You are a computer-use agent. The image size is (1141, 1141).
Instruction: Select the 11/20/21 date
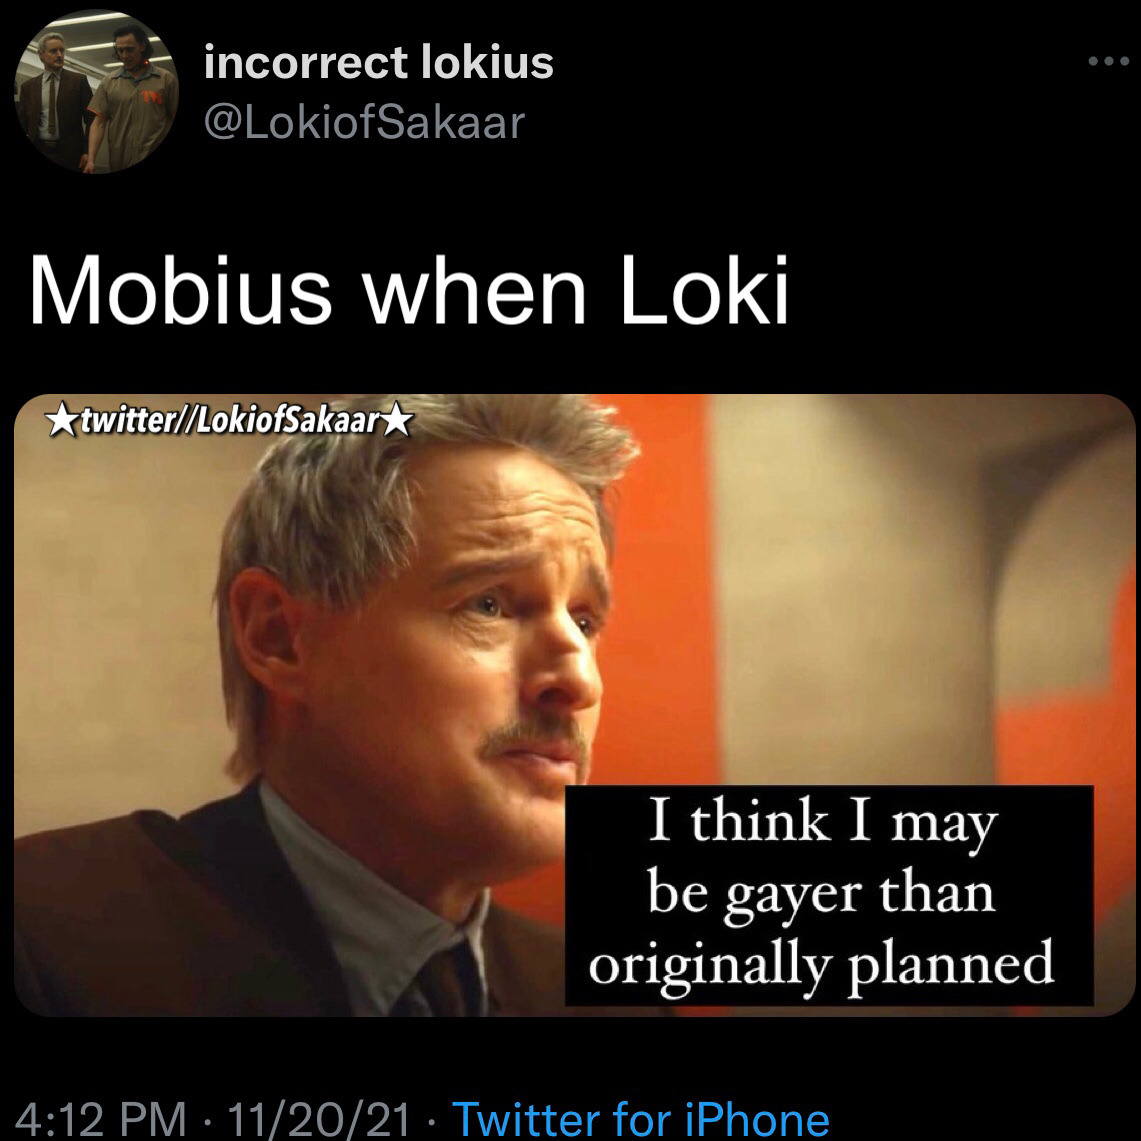pos(319,1118)
